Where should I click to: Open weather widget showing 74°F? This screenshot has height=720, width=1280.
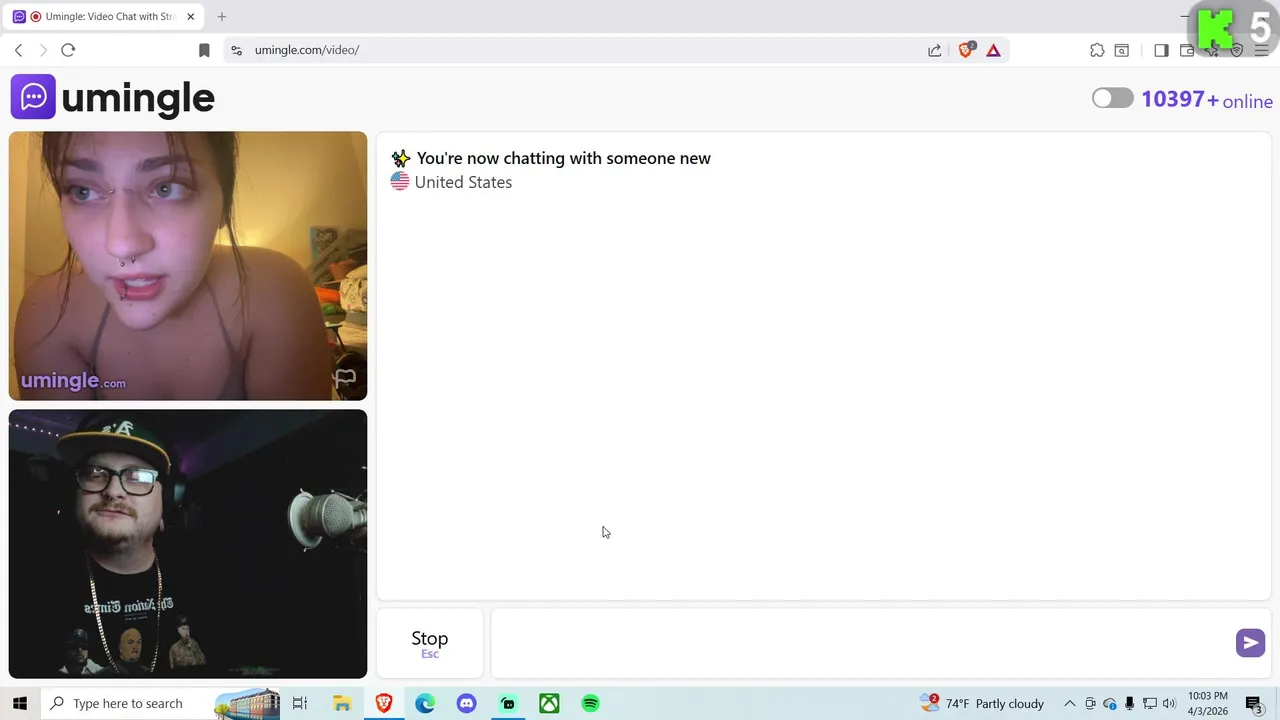[983, 703]
